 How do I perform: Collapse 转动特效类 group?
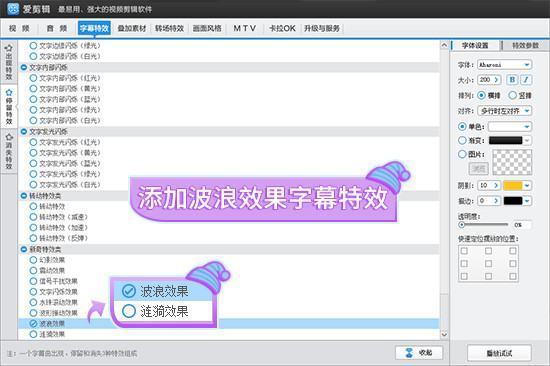tap(24, 196)
